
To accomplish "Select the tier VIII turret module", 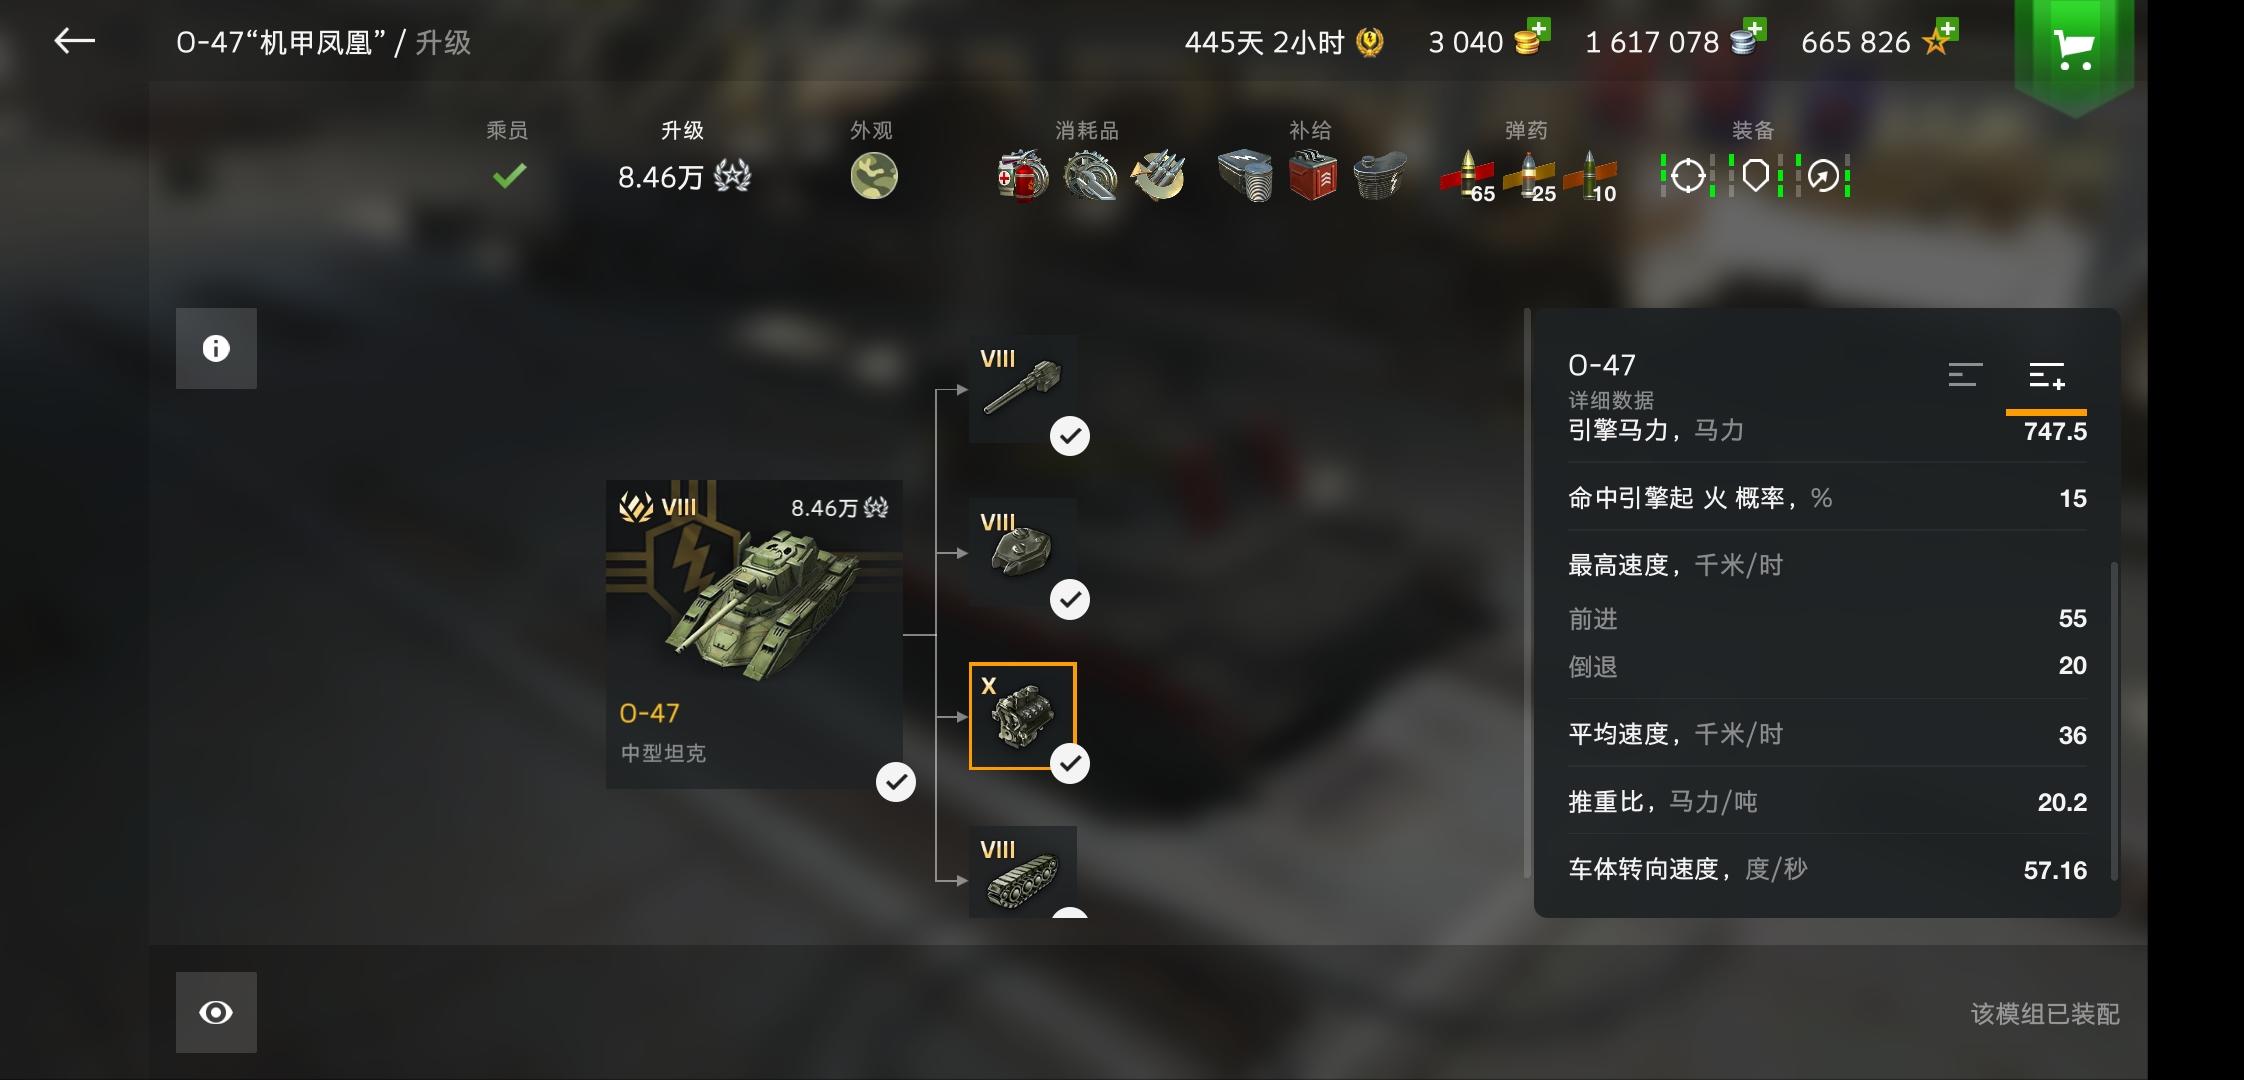I will (x=1022, y=553).
